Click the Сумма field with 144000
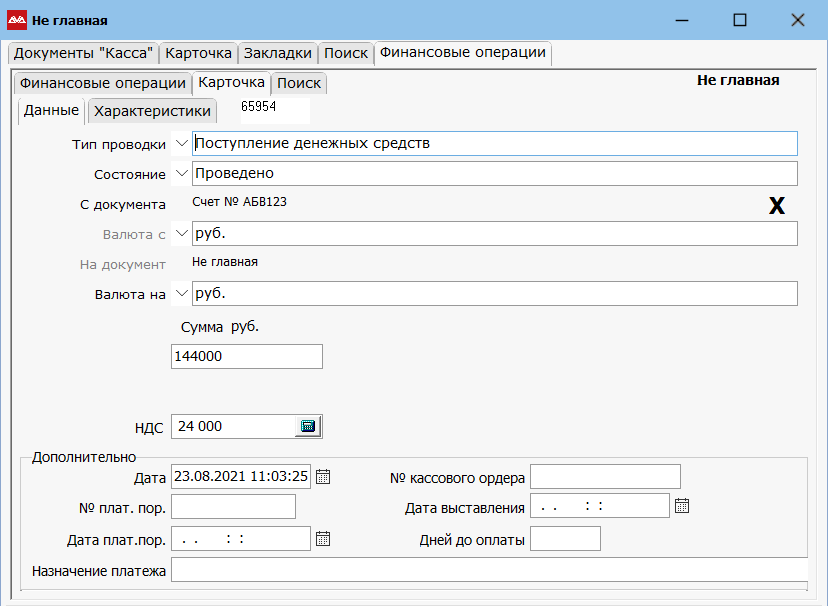 247,356
